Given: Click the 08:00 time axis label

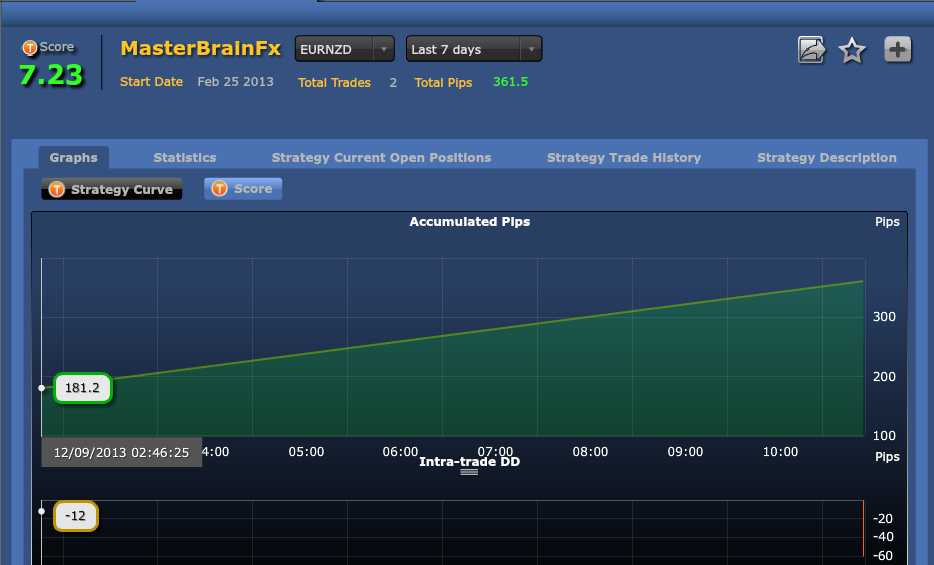Looking at the screenshot, I should (590, 452).
